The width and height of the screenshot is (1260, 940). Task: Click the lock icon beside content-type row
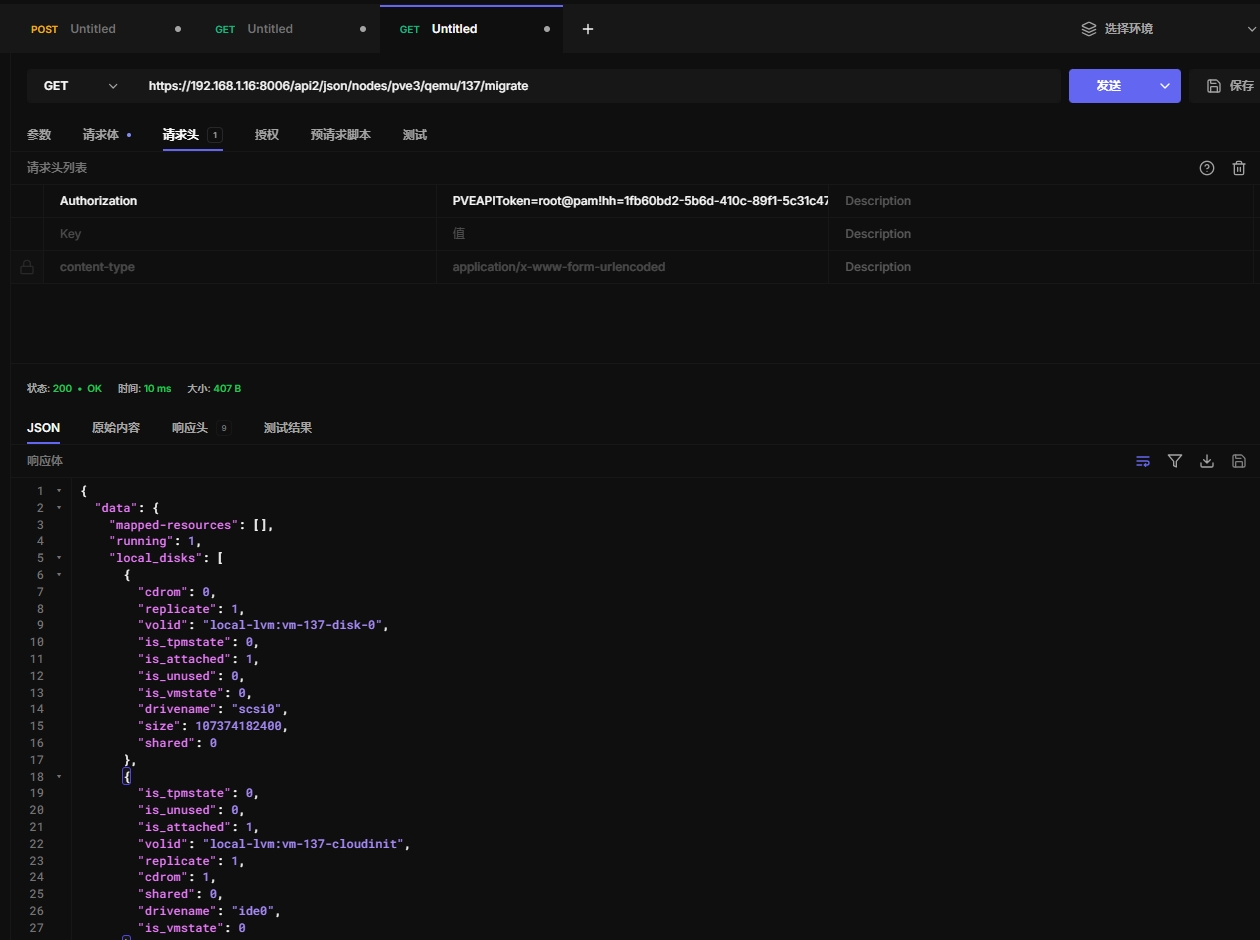coord(27,267)
